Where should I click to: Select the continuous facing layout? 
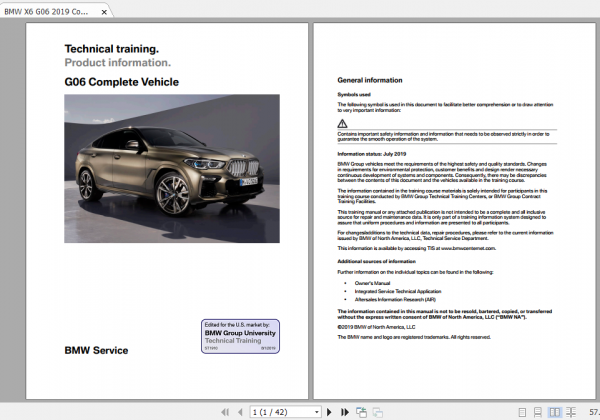[571, 412]
